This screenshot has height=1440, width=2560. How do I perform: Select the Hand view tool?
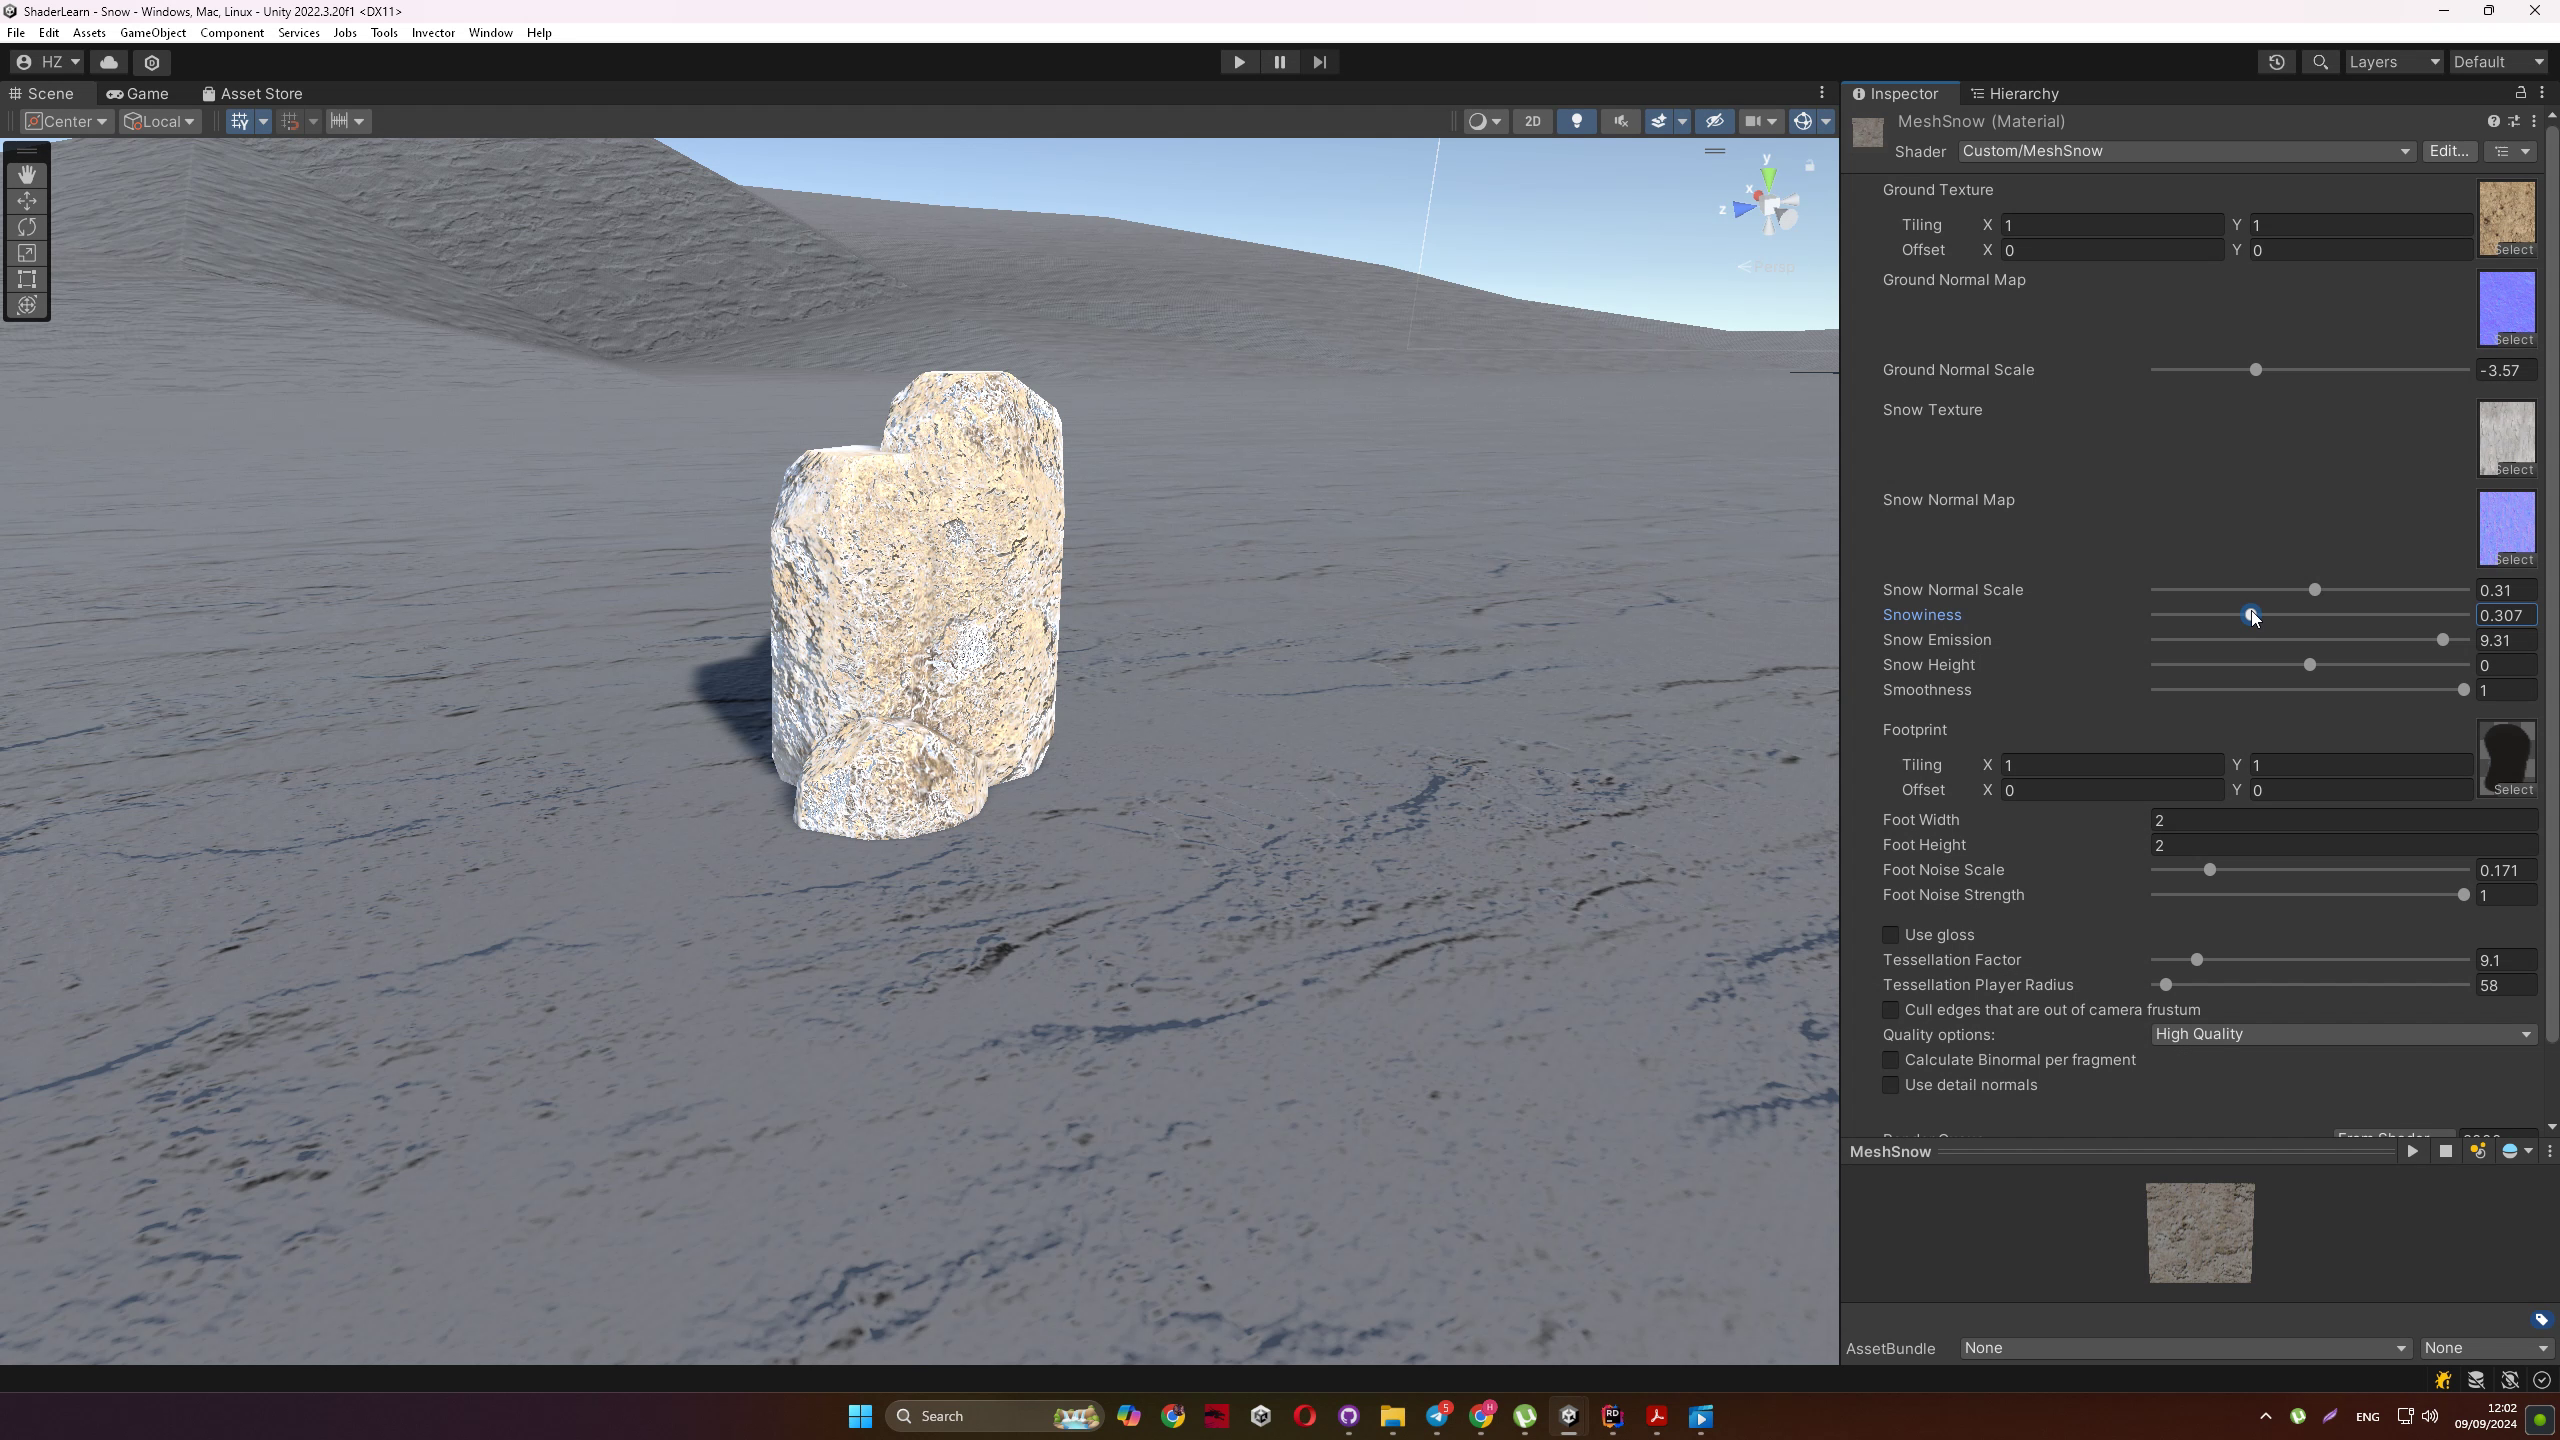coord(27,175)
